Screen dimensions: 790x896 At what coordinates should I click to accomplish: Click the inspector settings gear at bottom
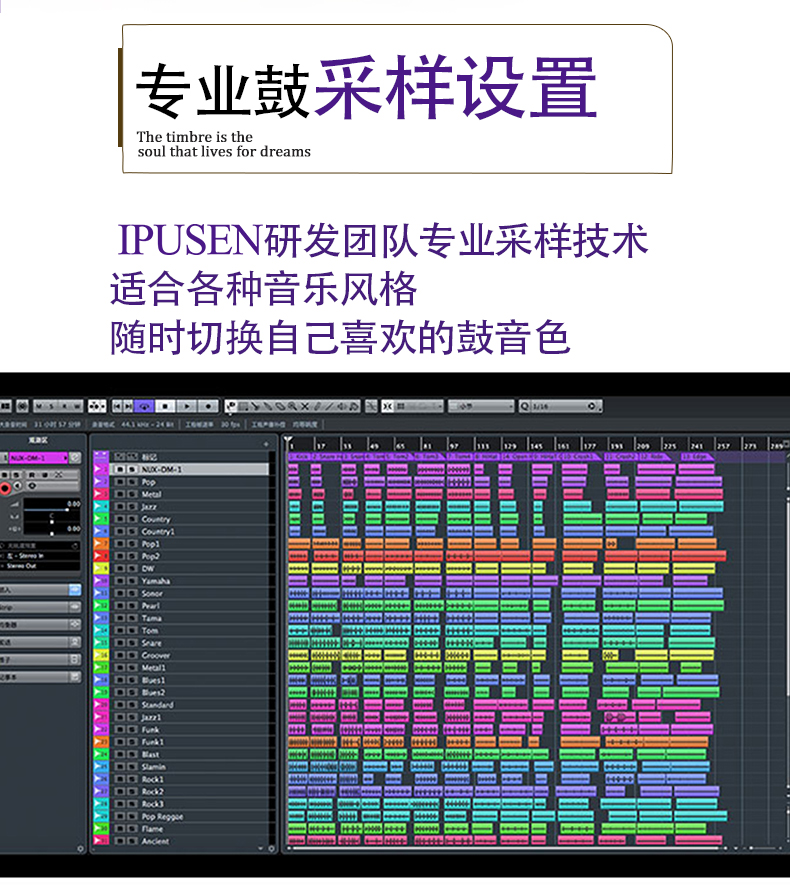coord(81,849)
